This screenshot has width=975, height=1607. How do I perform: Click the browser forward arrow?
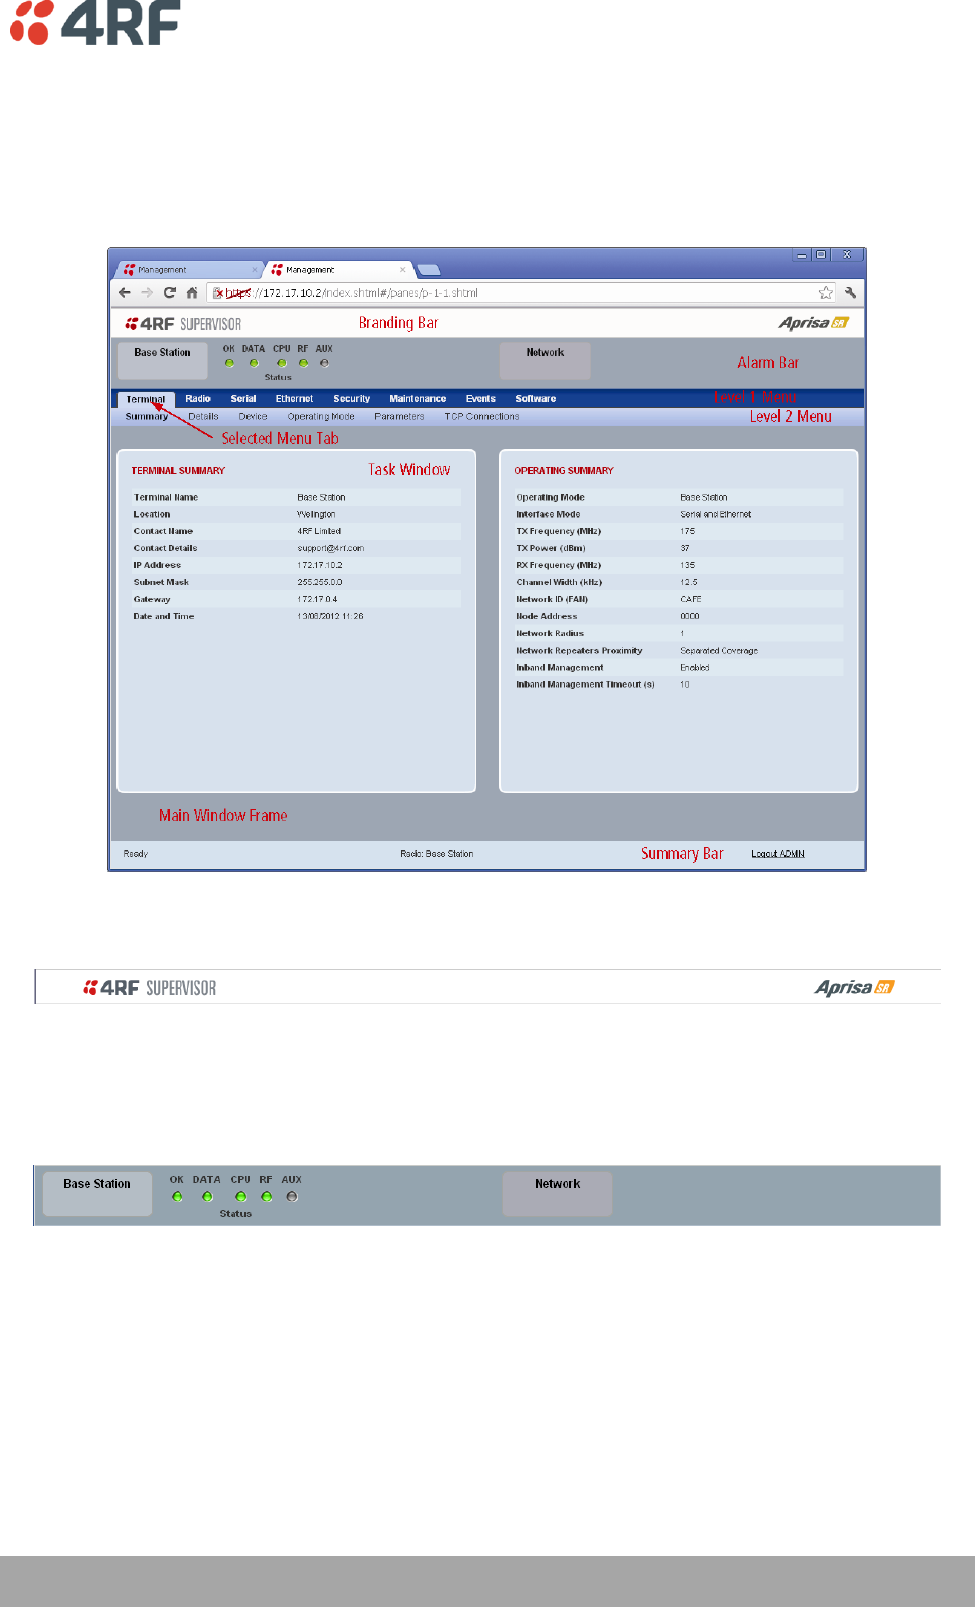click(147, 293)
